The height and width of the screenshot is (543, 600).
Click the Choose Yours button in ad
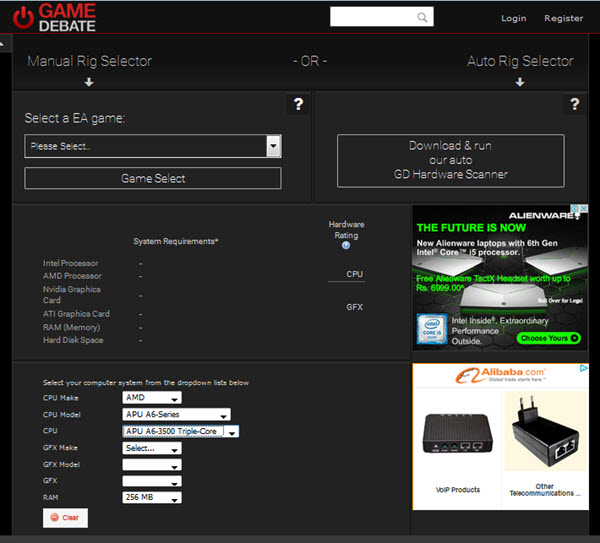(x=549, y=338)
